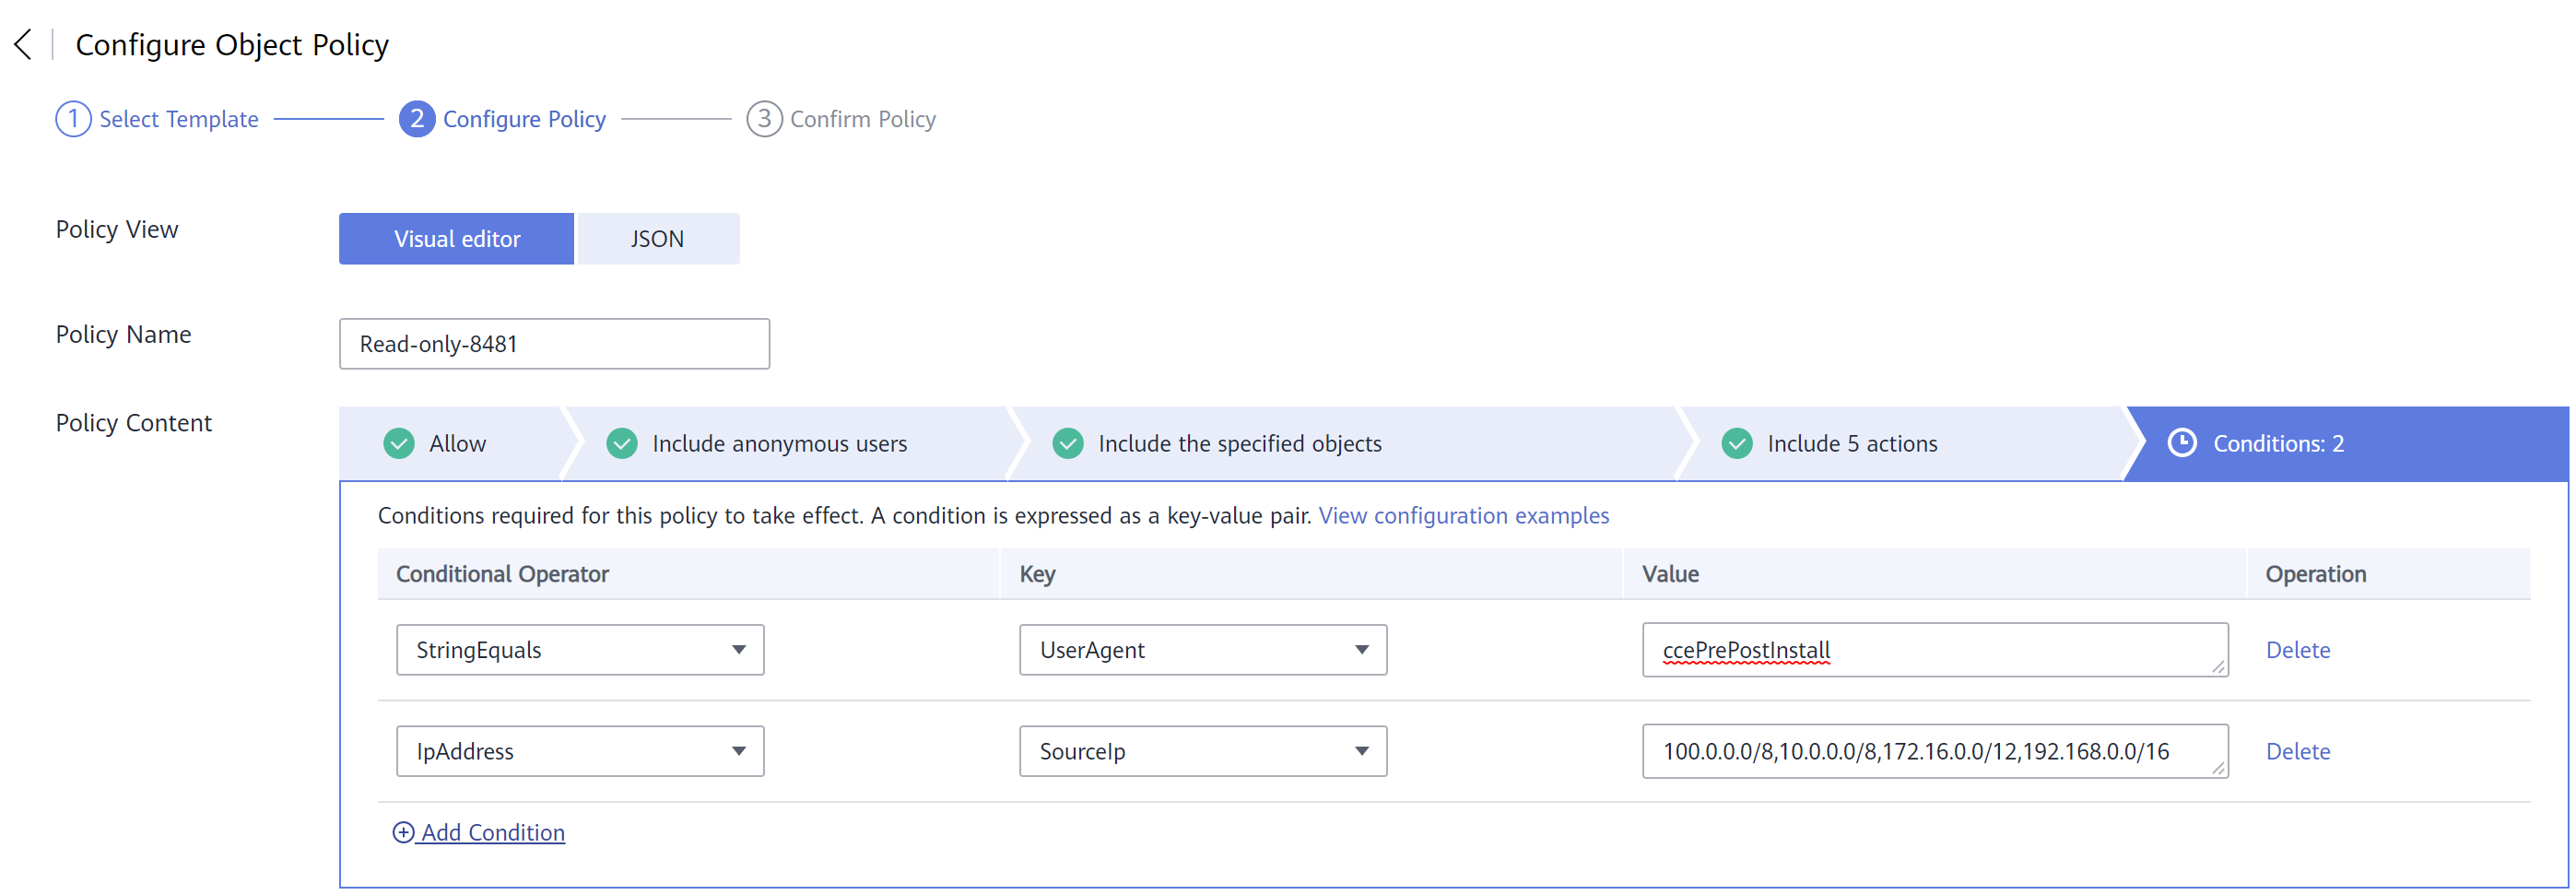This screenshot has width=2576, height=895.
Task: Click the IP address ranges value field
Action: click(1935, 751)
